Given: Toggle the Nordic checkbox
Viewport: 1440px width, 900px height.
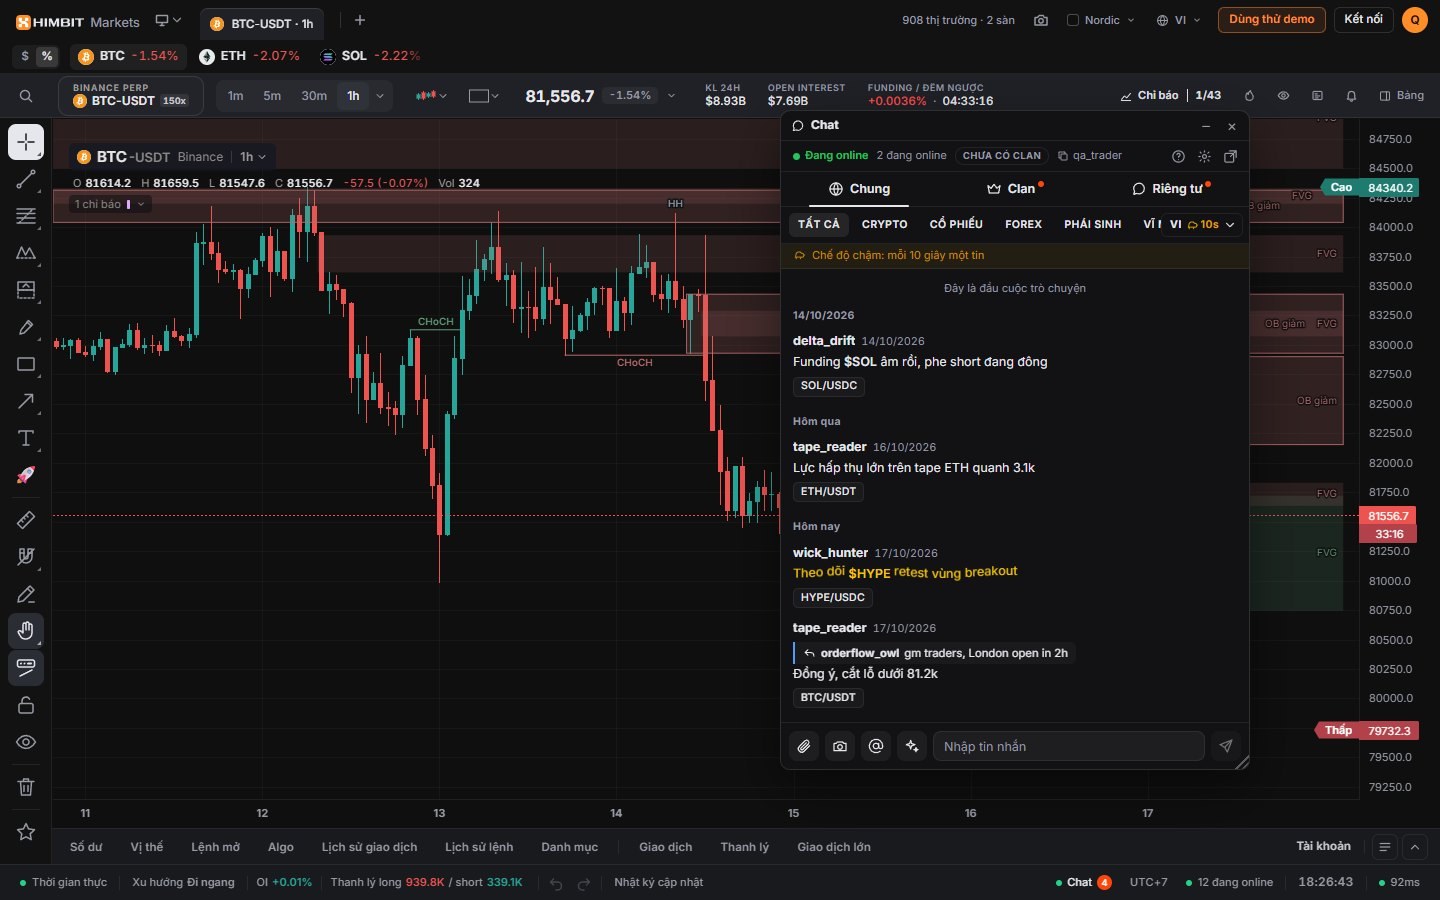Looking at the screenshot, I should 1073,20.
